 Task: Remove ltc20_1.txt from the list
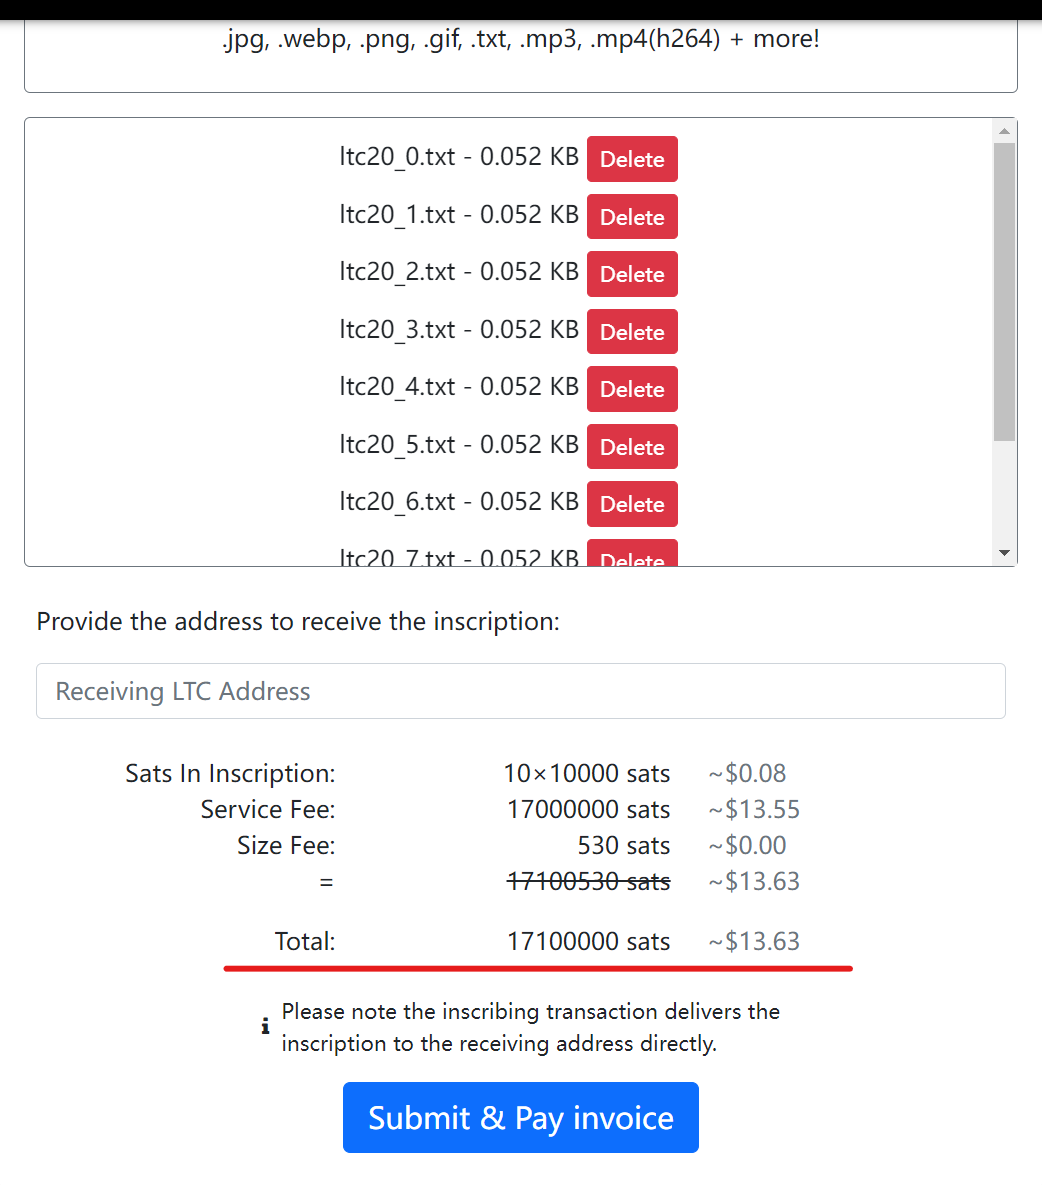[632, 217]
